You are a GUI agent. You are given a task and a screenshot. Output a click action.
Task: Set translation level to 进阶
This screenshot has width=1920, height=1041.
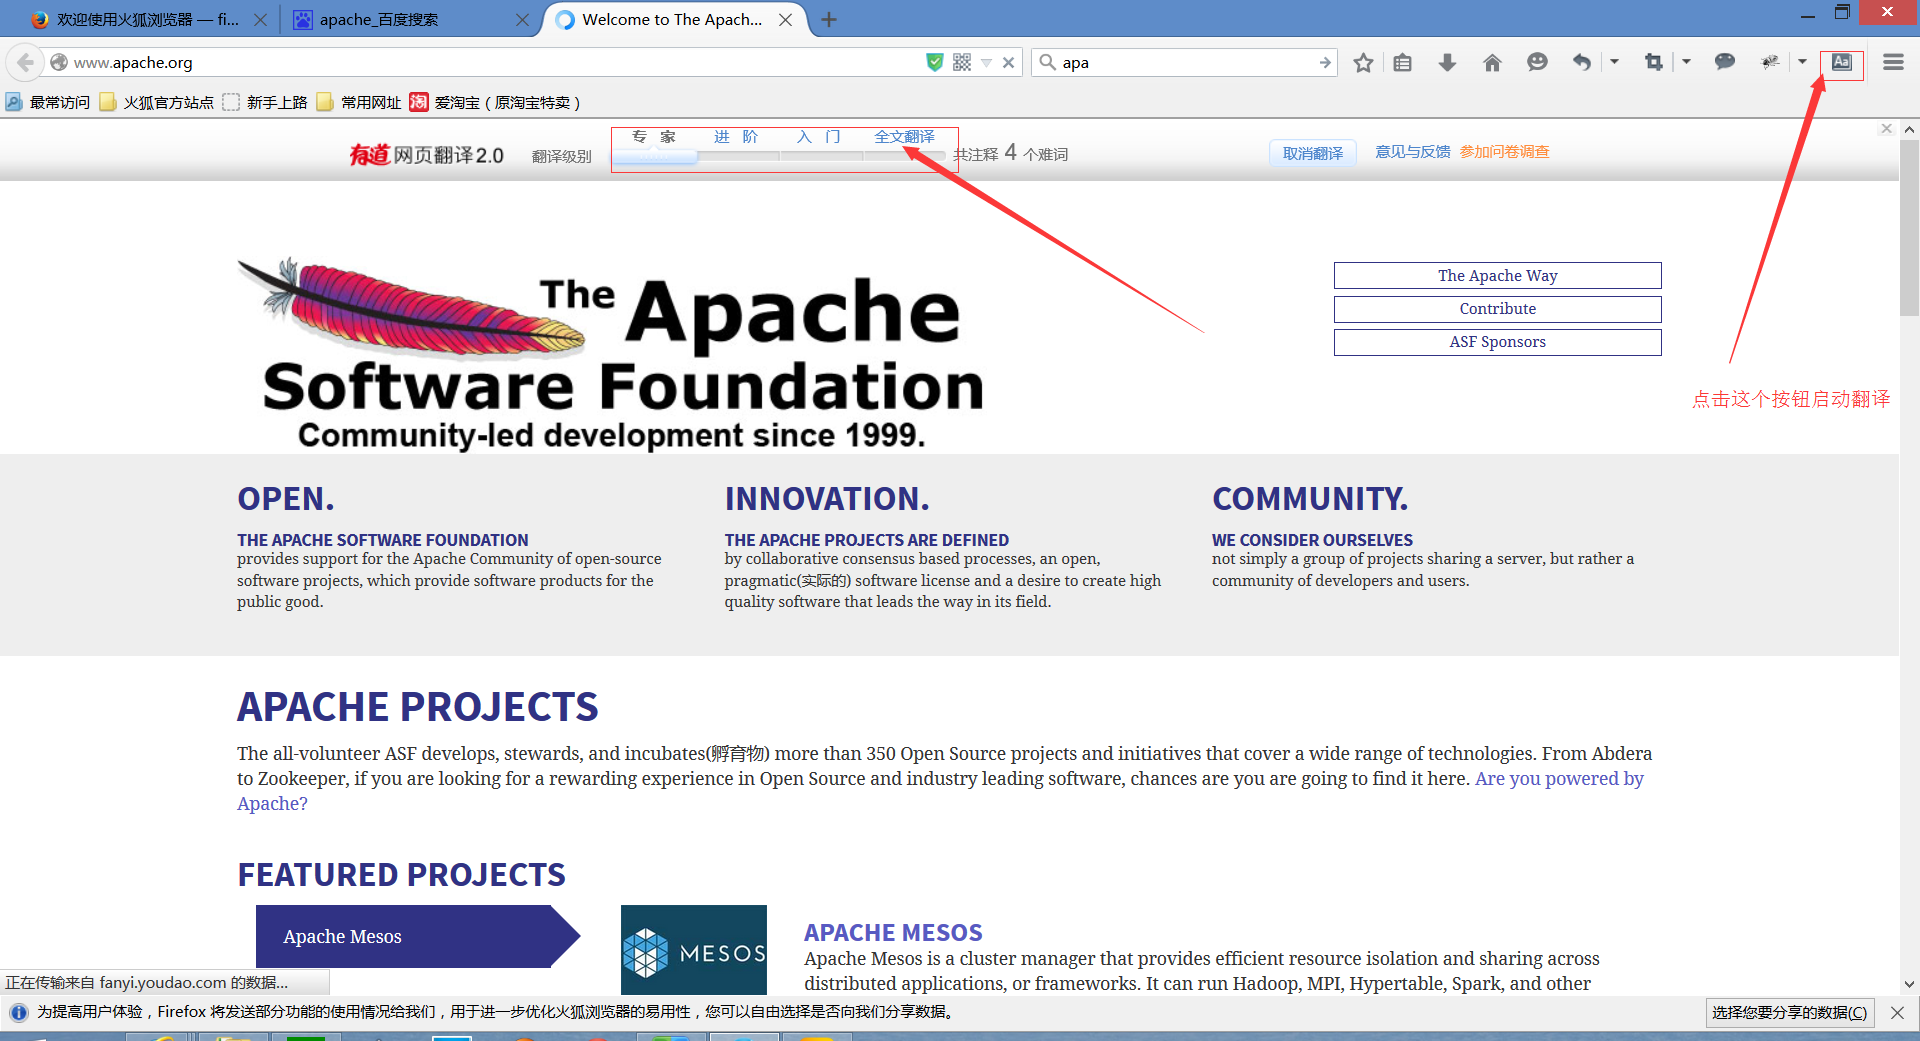[x=737, y=137]
